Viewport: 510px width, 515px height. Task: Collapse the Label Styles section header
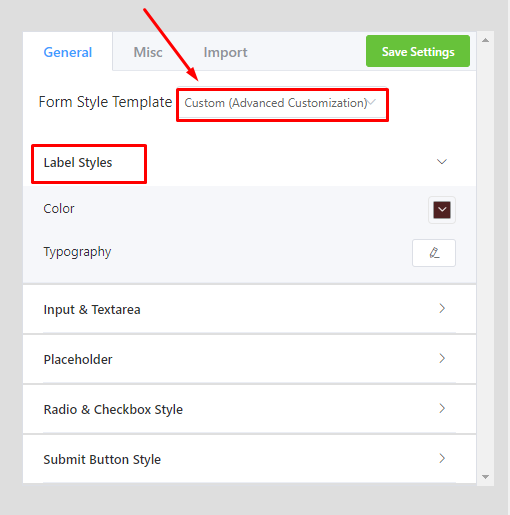249,163
